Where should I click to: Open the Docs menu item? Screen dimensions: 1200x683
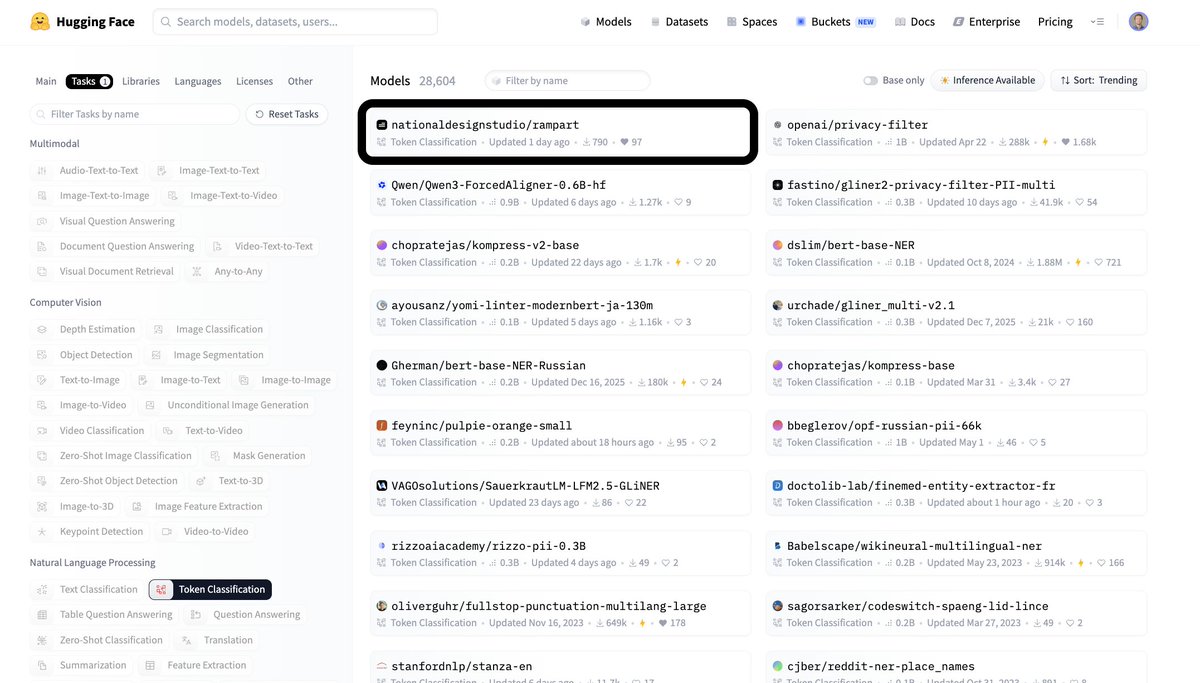click(x=915, y=21)
